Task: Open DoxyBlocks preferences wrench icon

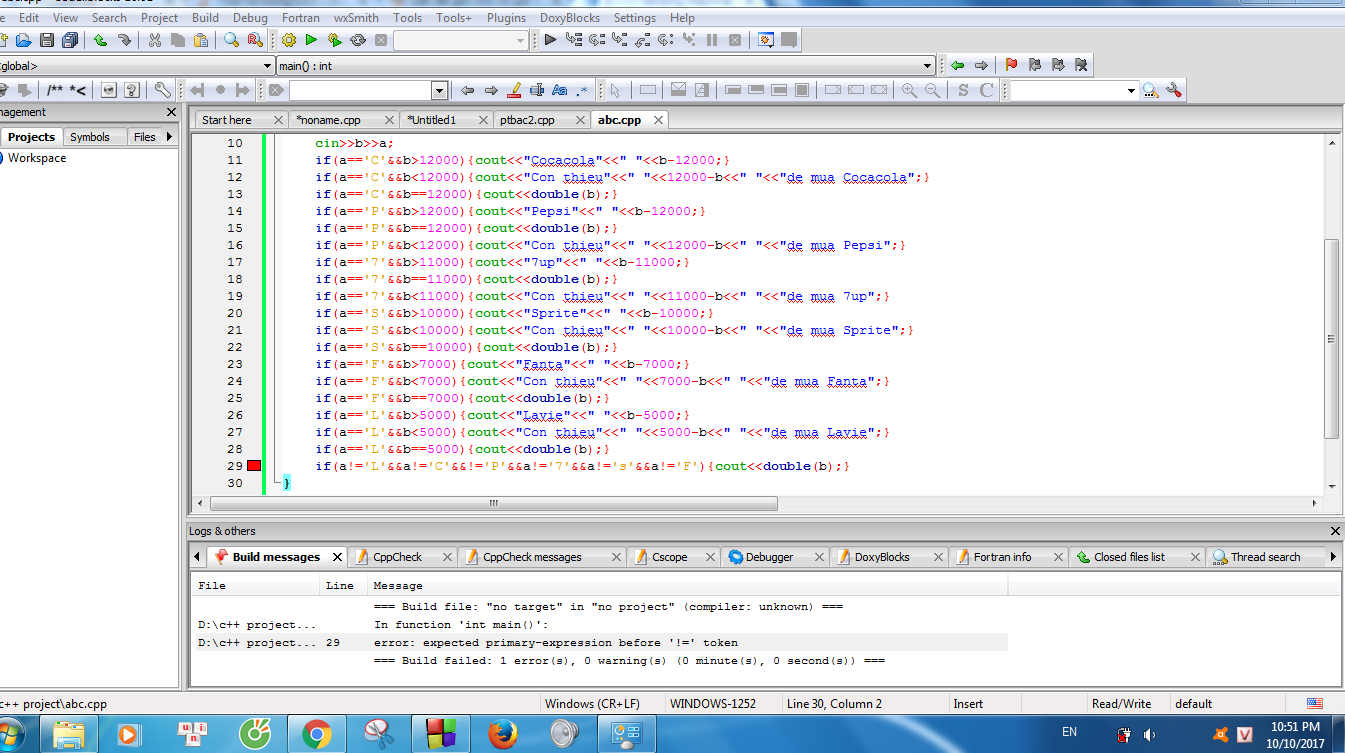Action: [162, 90]
